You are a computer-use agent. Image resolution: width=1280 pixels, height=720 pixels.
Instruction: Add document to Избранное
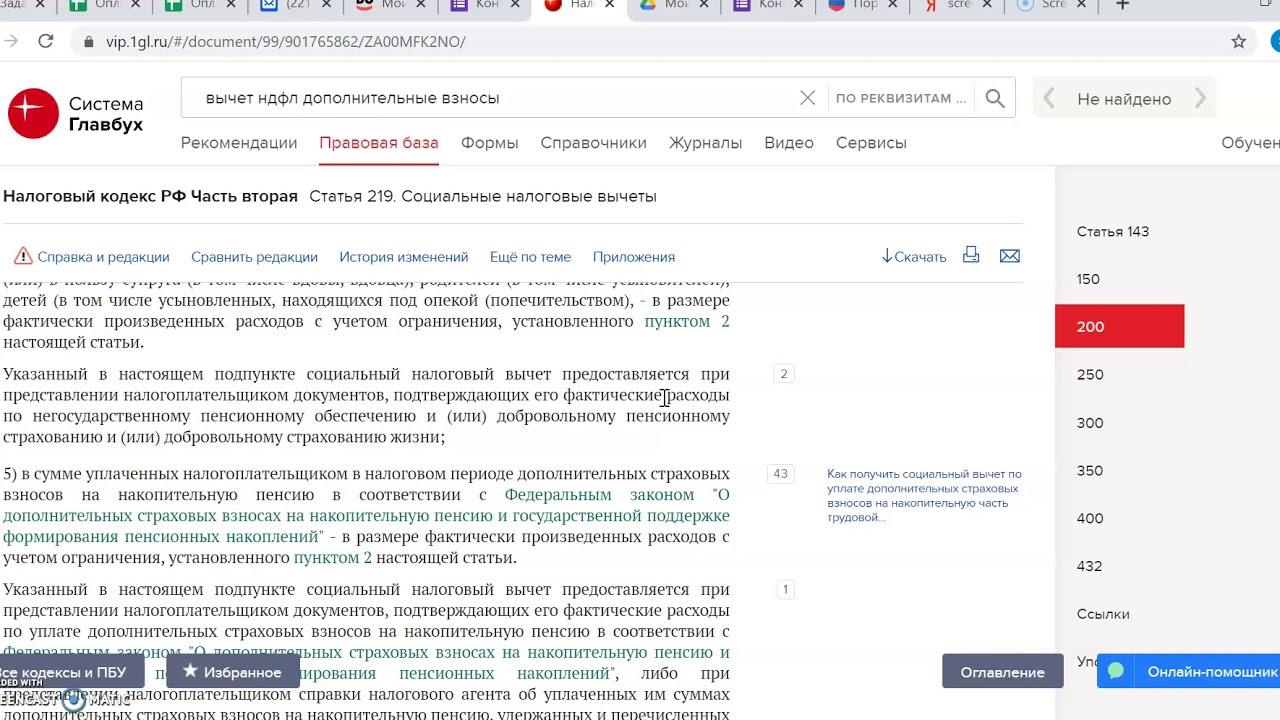pos(232,672)
